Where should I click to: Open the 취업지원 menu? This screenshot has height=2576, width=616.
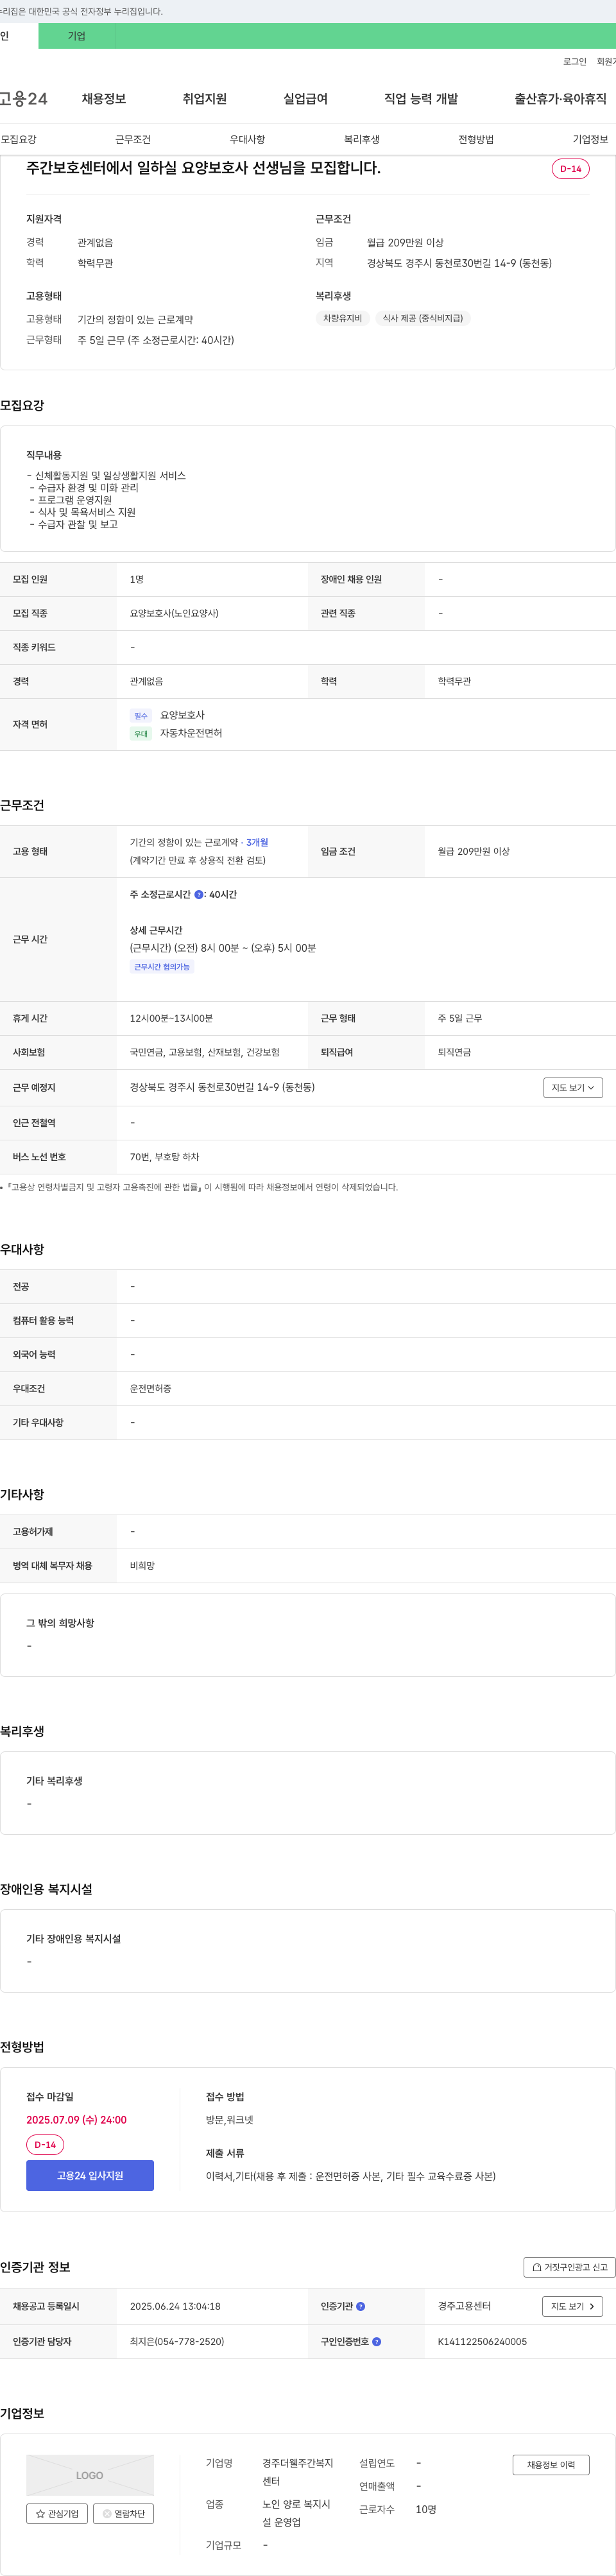205,99
